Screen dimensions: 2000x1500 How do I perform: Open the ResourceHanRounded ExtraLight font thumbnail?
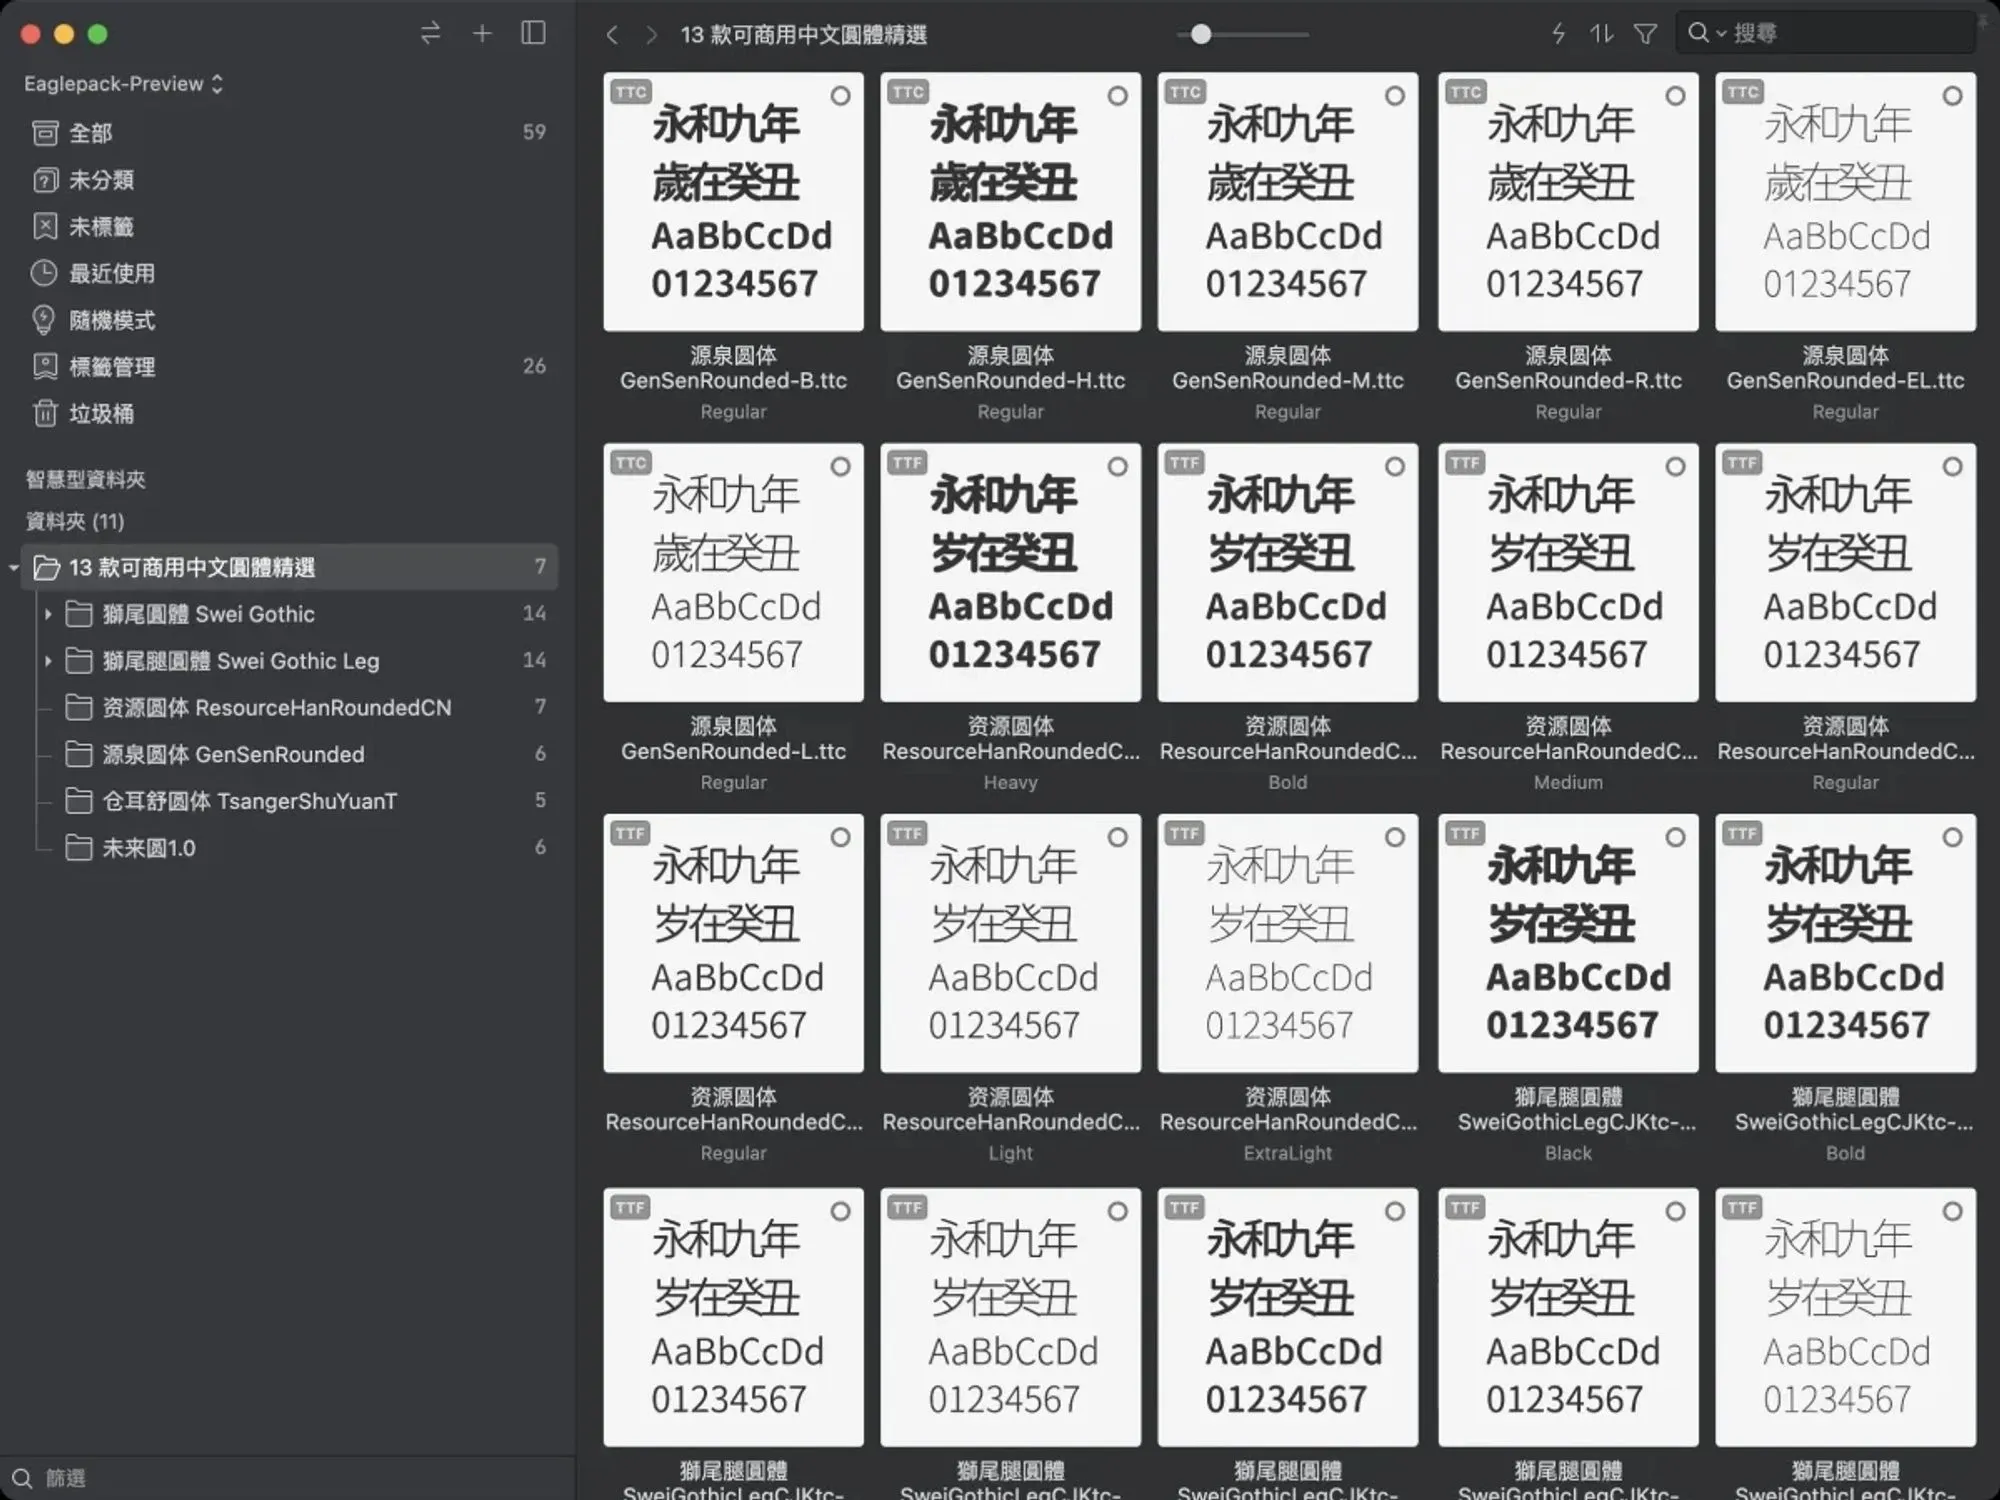pos(1288,943)
